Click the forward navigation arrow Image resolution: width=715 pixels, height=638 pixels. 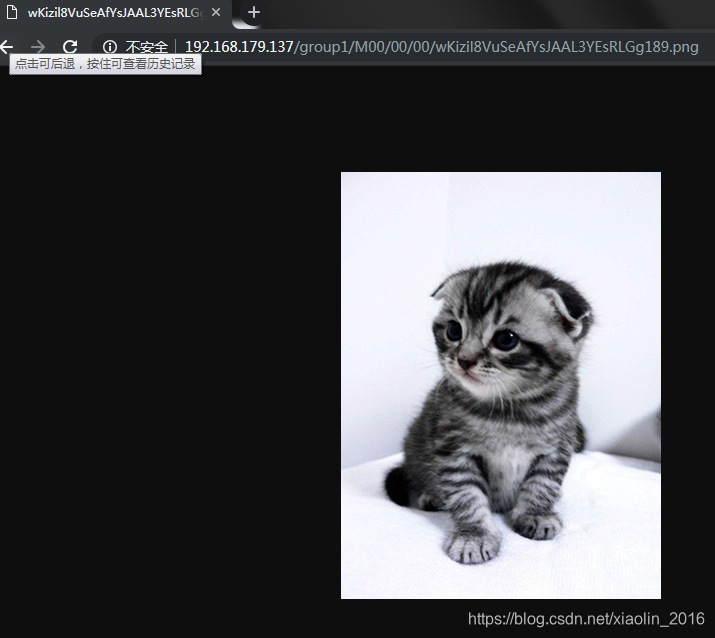point(38,47)
